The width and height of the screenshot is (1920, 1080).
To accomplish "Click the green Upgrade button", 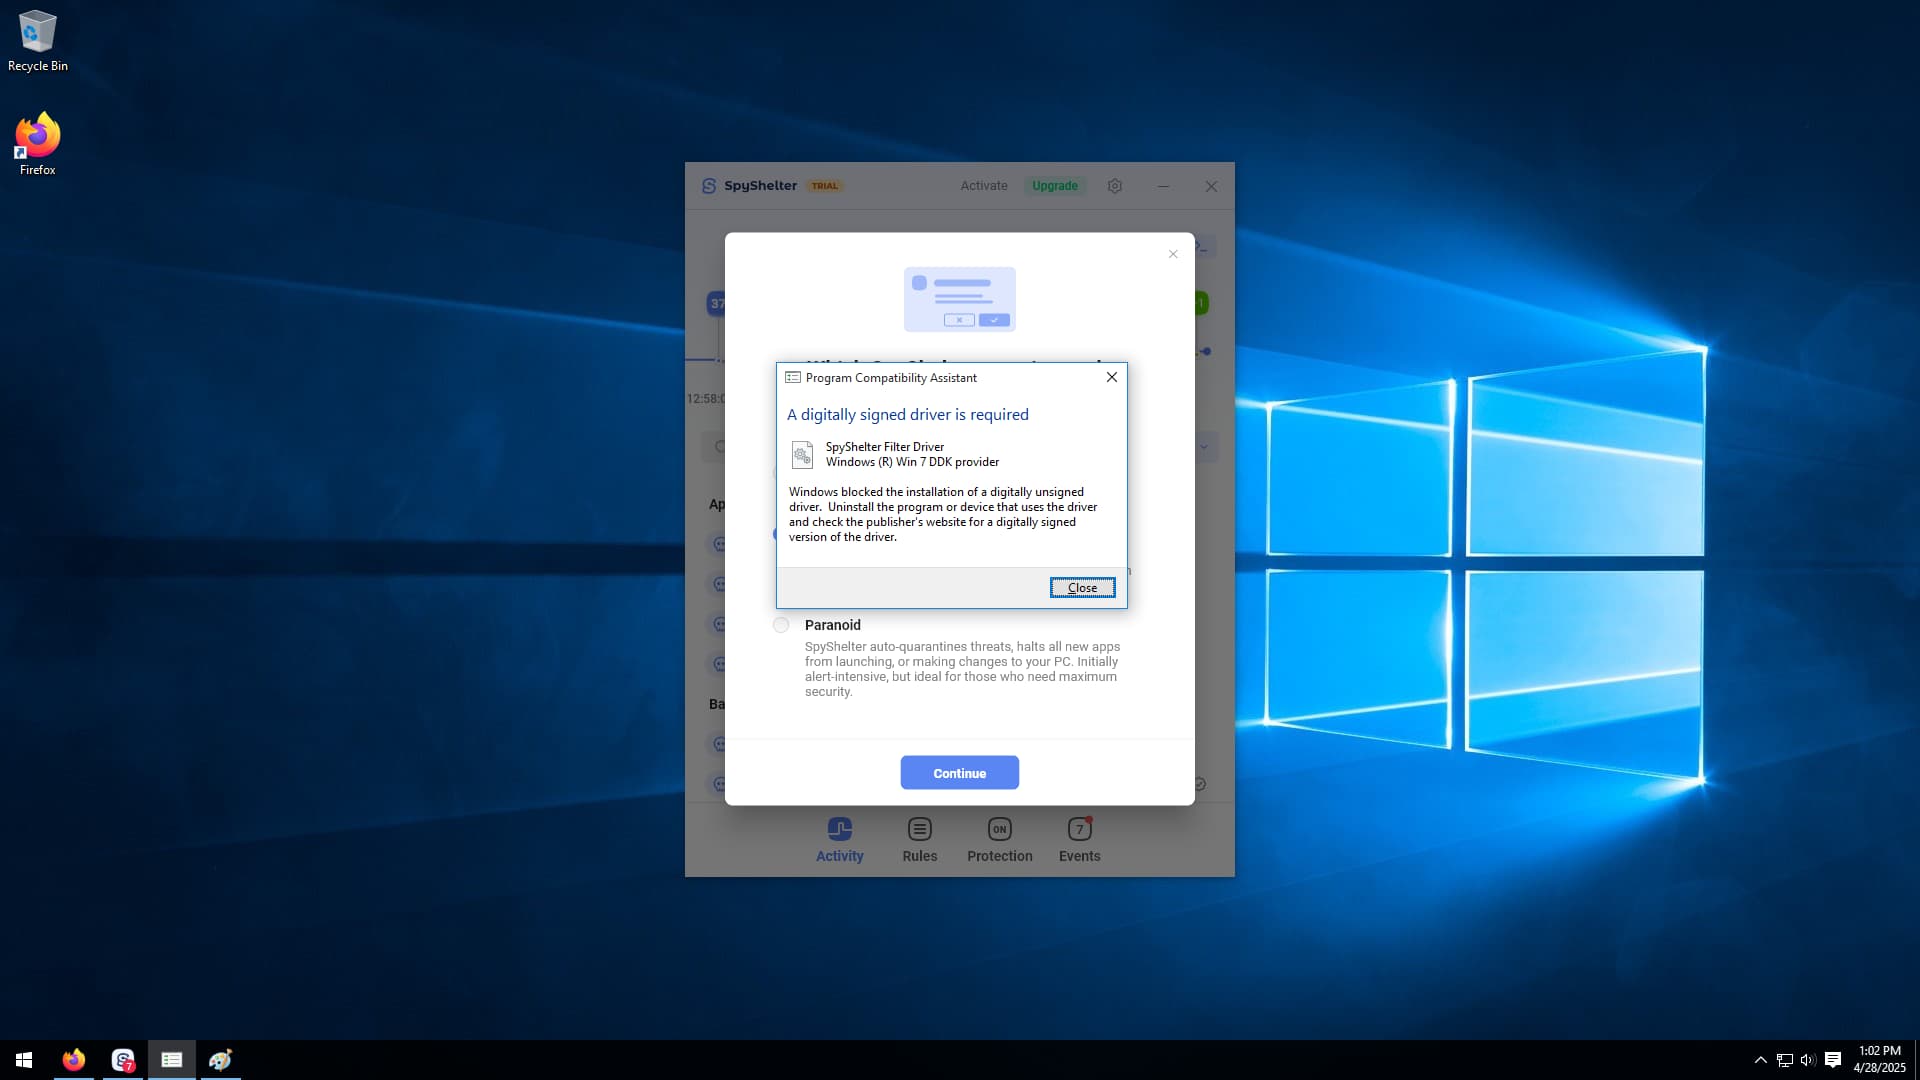I will [x=1054, y=186].
